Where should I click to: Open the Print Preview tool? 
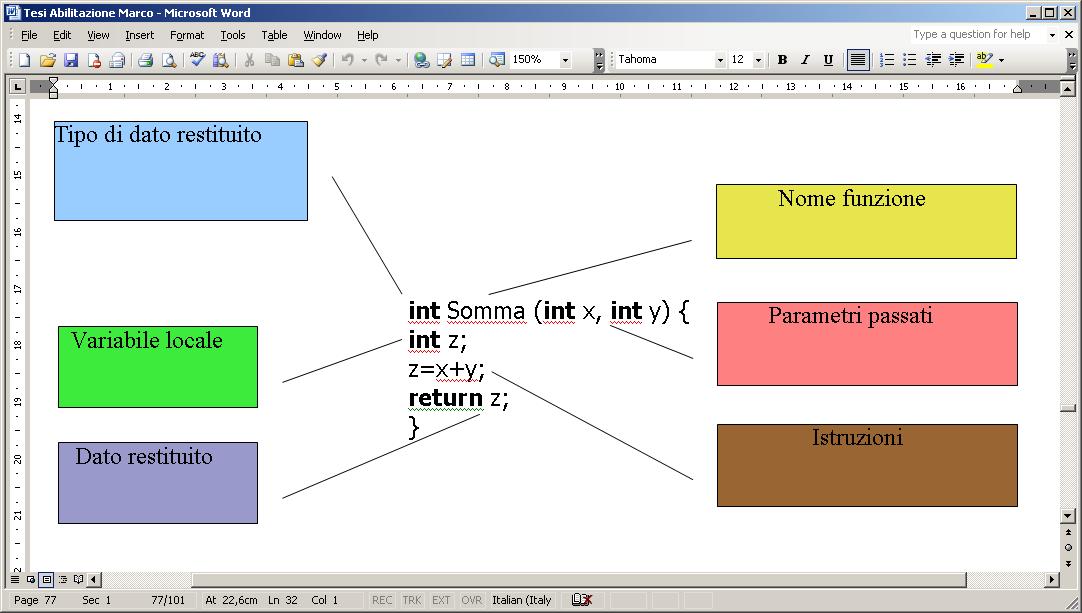coord(169,60)
